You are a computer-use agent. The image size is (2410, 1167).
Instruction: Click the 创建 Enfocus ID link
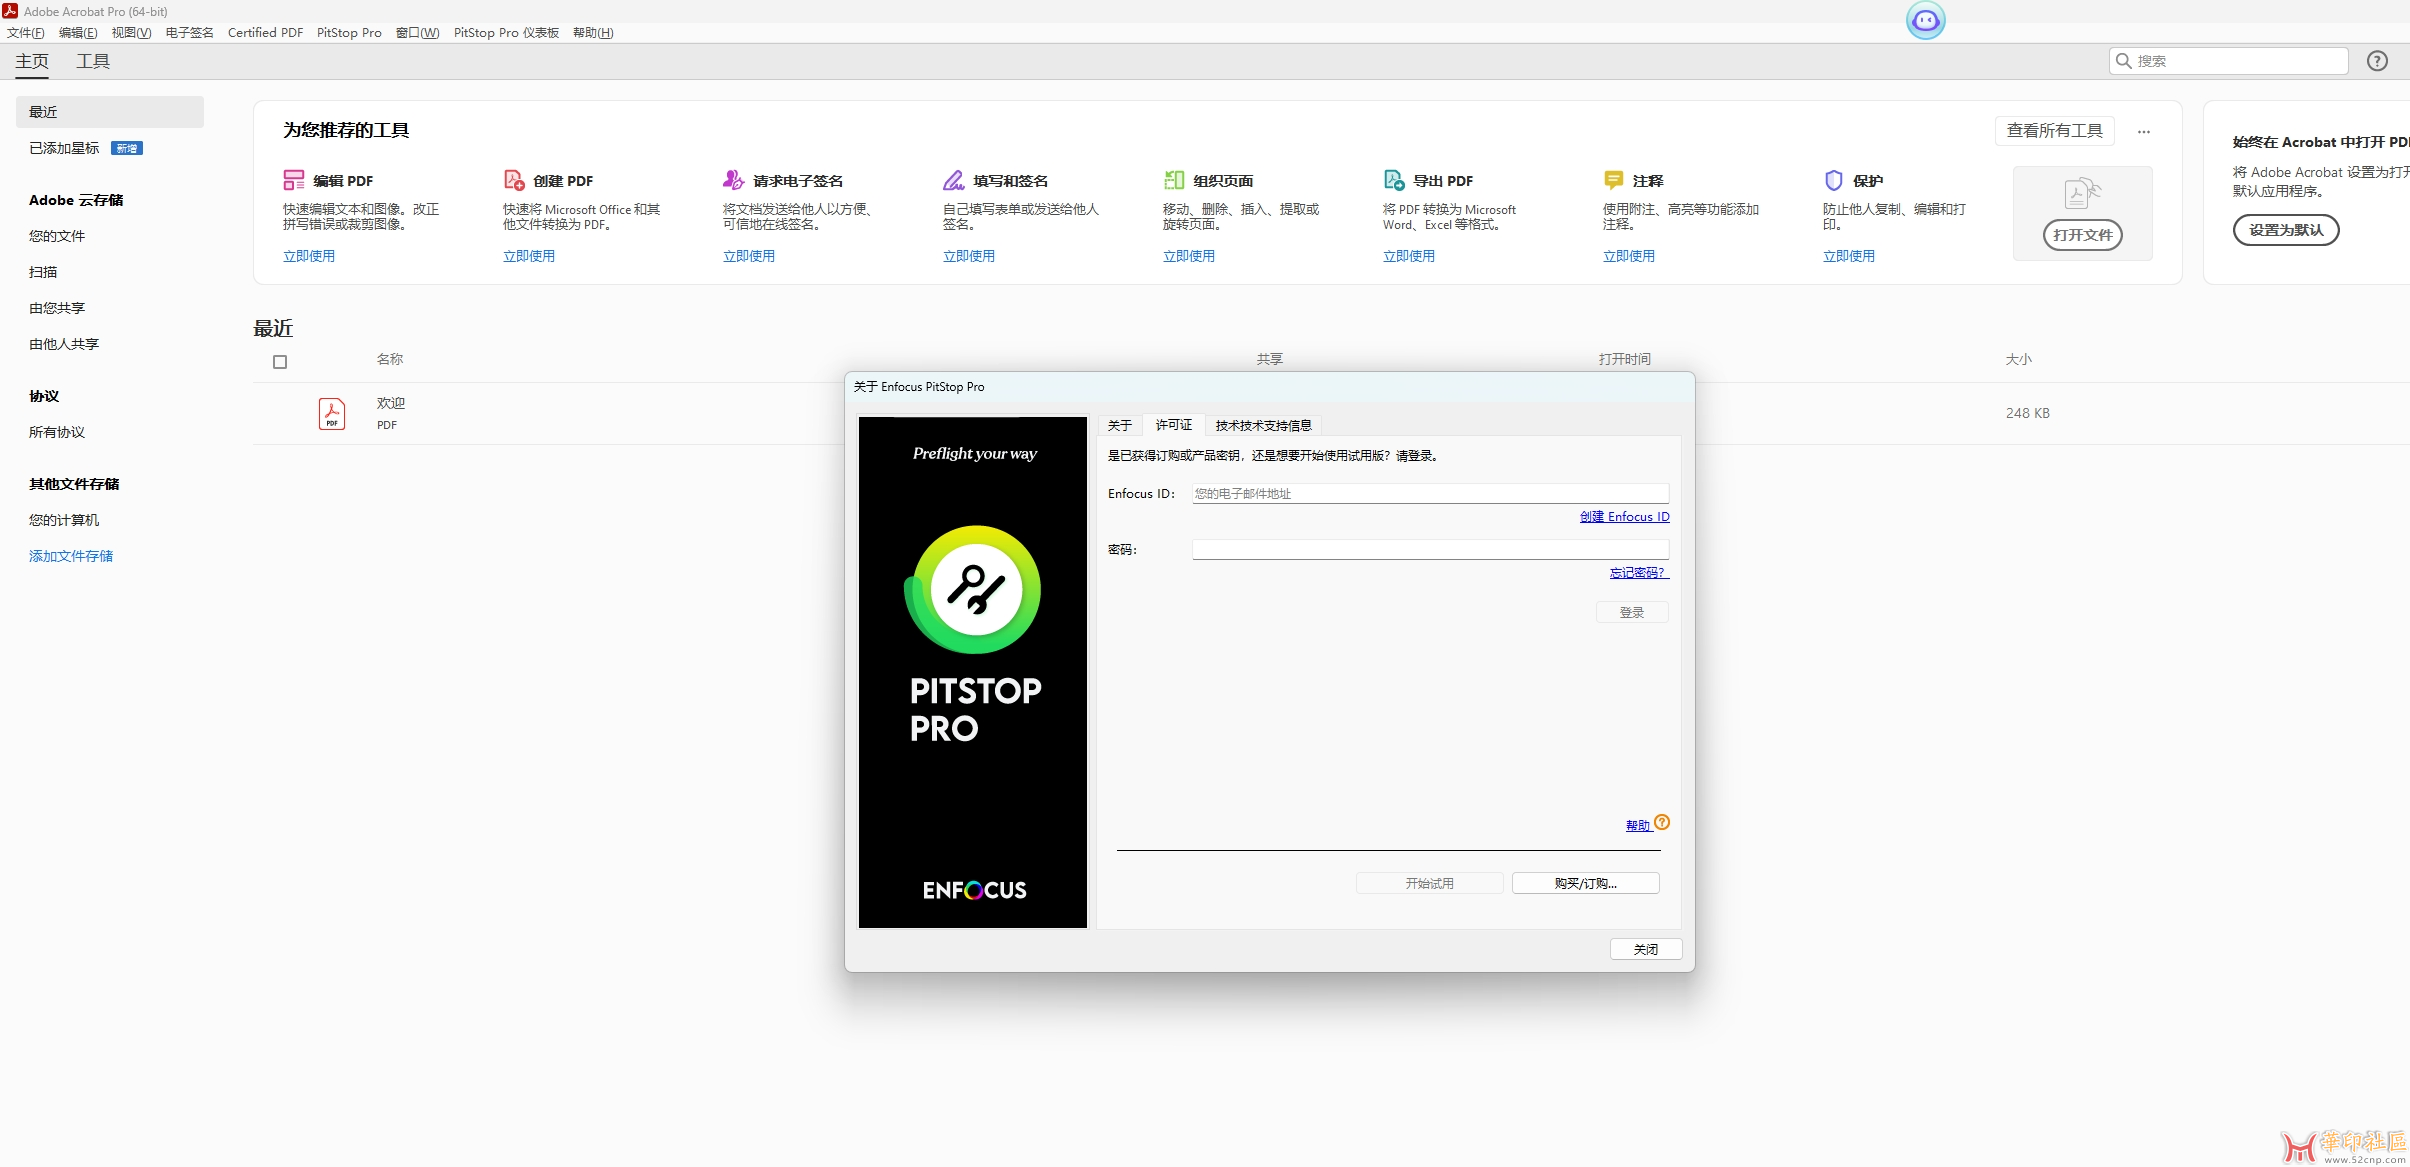click(x=1624, y=517)
